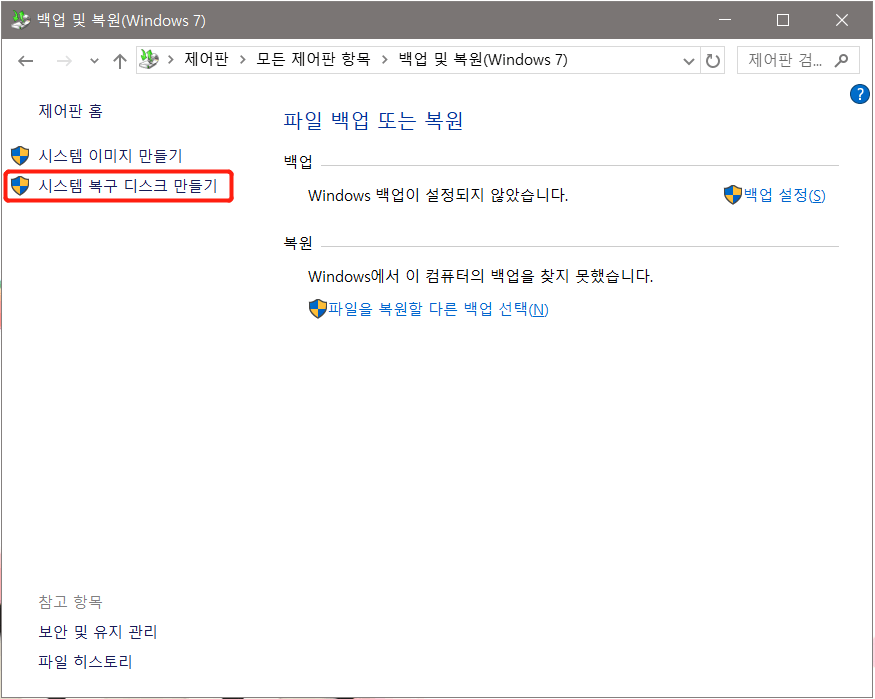Viewport: 875px width, 699px height.
Task: Choose 파일을 복원할 다른 백업 선택(N)
Action: coord(438,309)
